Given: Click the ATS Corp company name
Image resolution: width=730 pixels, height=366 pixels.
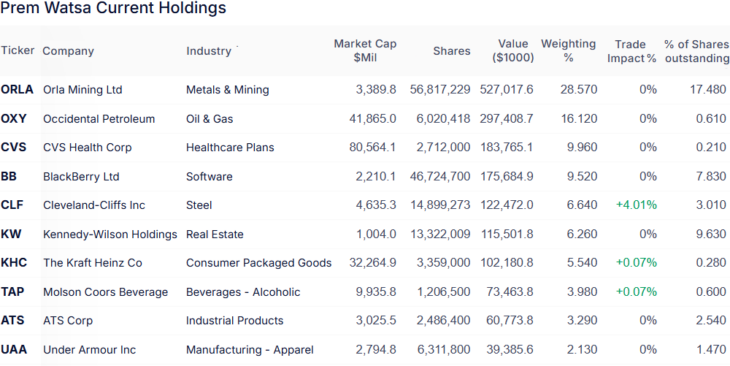Looking at the screenshot, I should (68, 321).
